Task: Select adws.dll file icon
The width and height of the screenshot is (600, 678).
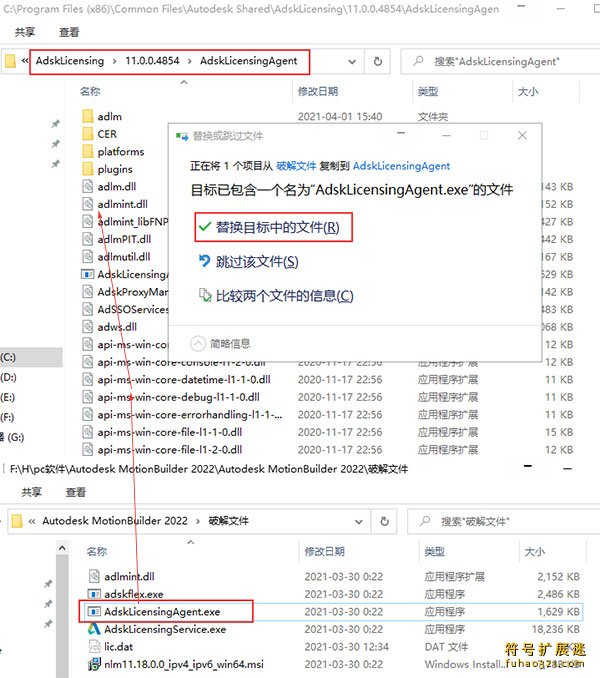Action: [88, 327]
